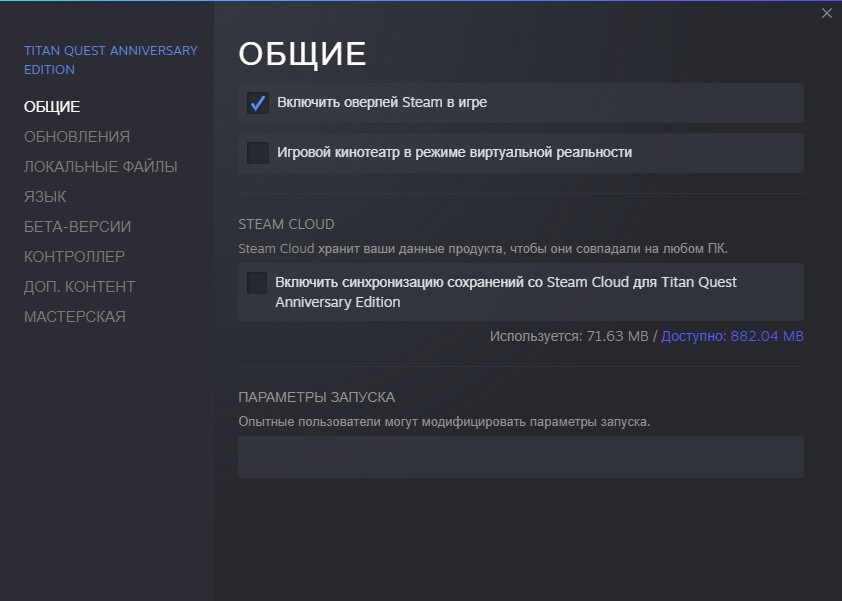Screen dimensions: 842x601
Task: Go to ЛОКАЛЬНЫЕ ФАЙЛЫ settings
Action: (100, 167)
